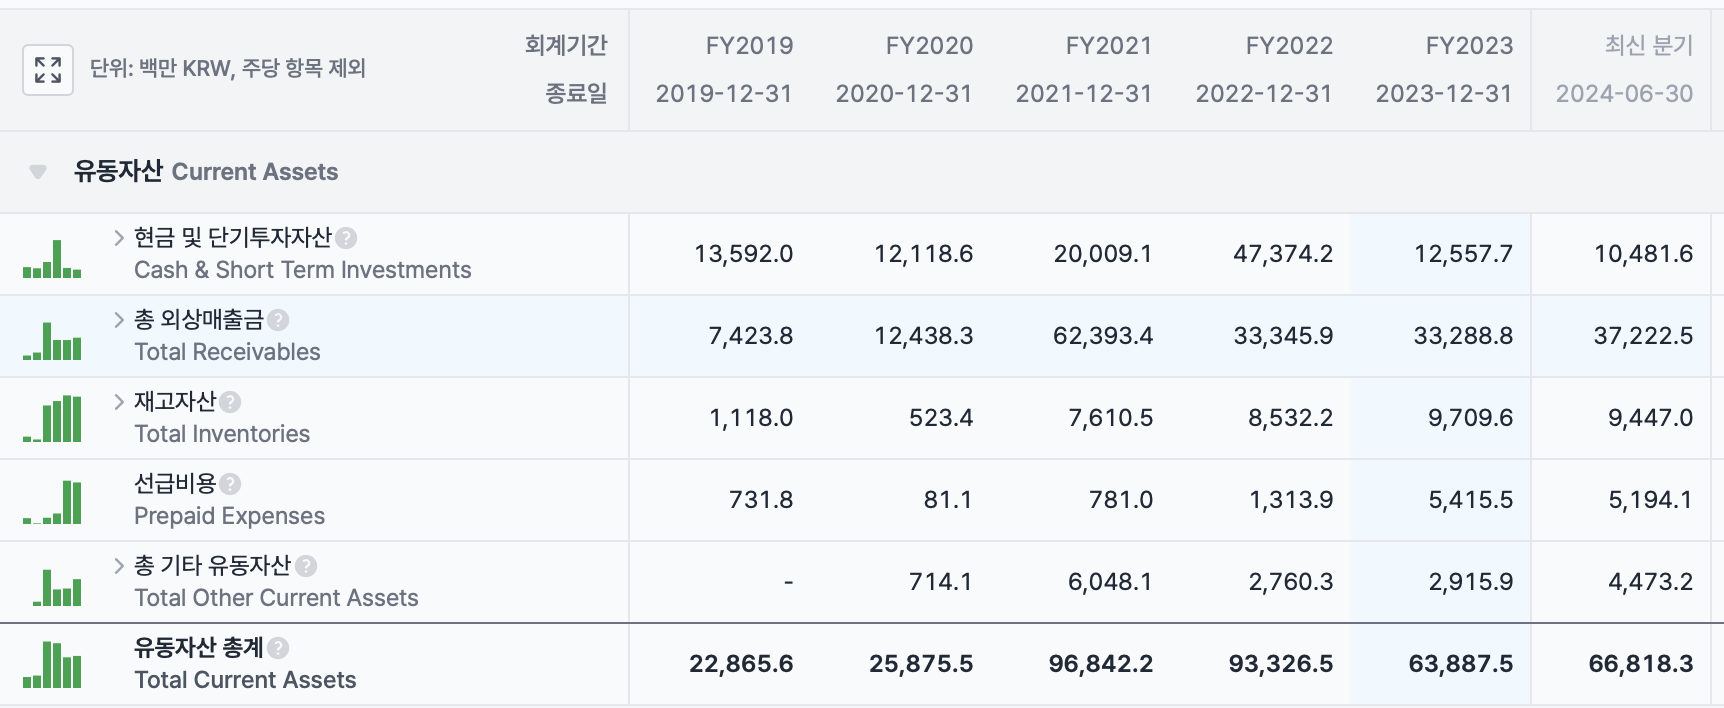Collapse the 유동자산 Current Assets section
1724x708 pixels.
coord(38,172)
